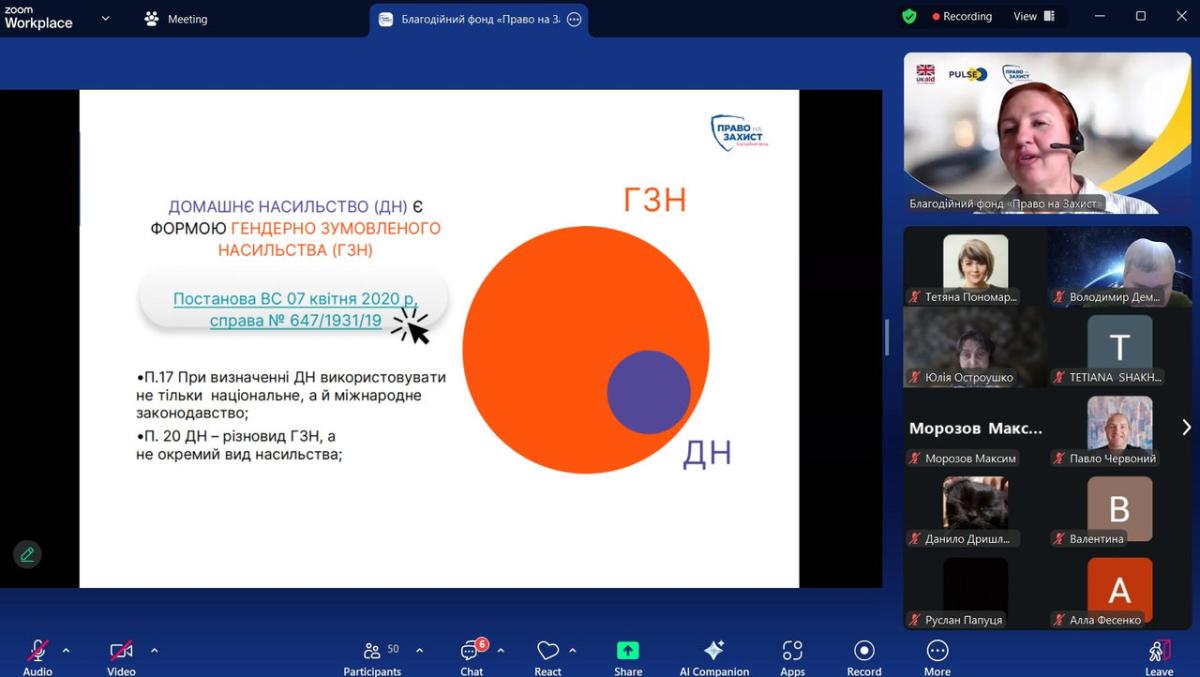The height and width of the screenshot is (677, 1200).
Task: Open the More options menu
Action: click(937, 656)
